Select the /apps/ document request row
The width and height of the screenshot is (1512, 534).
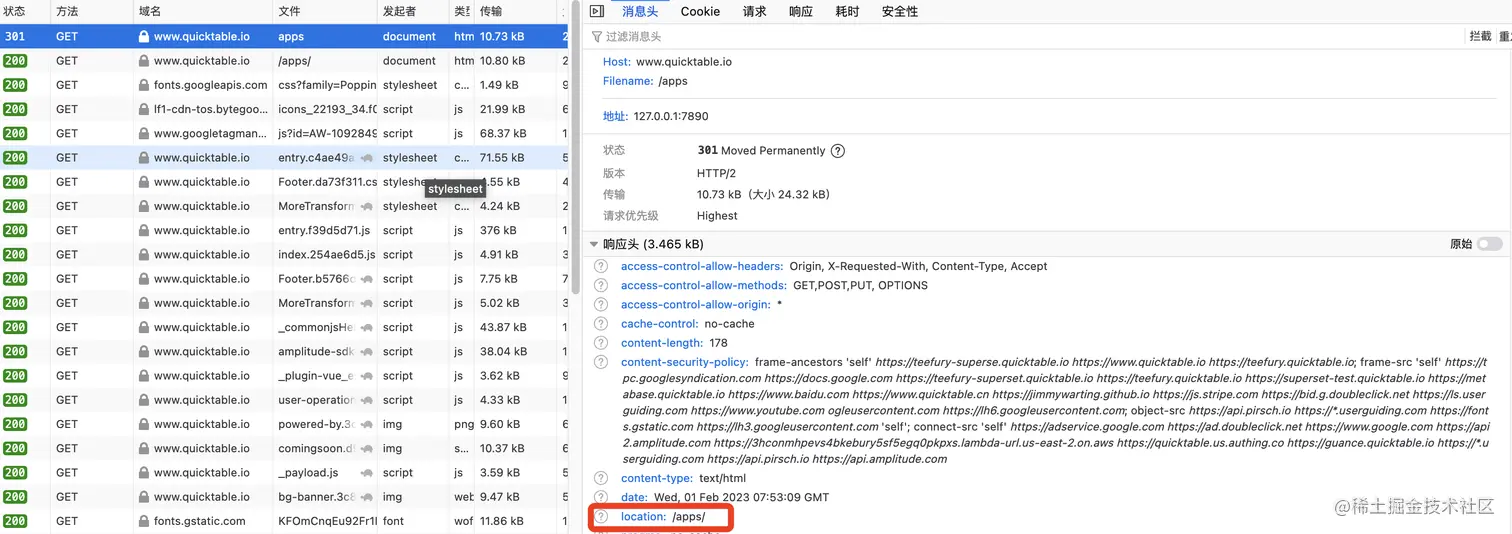pyautogui.click(x=284, y=61)
